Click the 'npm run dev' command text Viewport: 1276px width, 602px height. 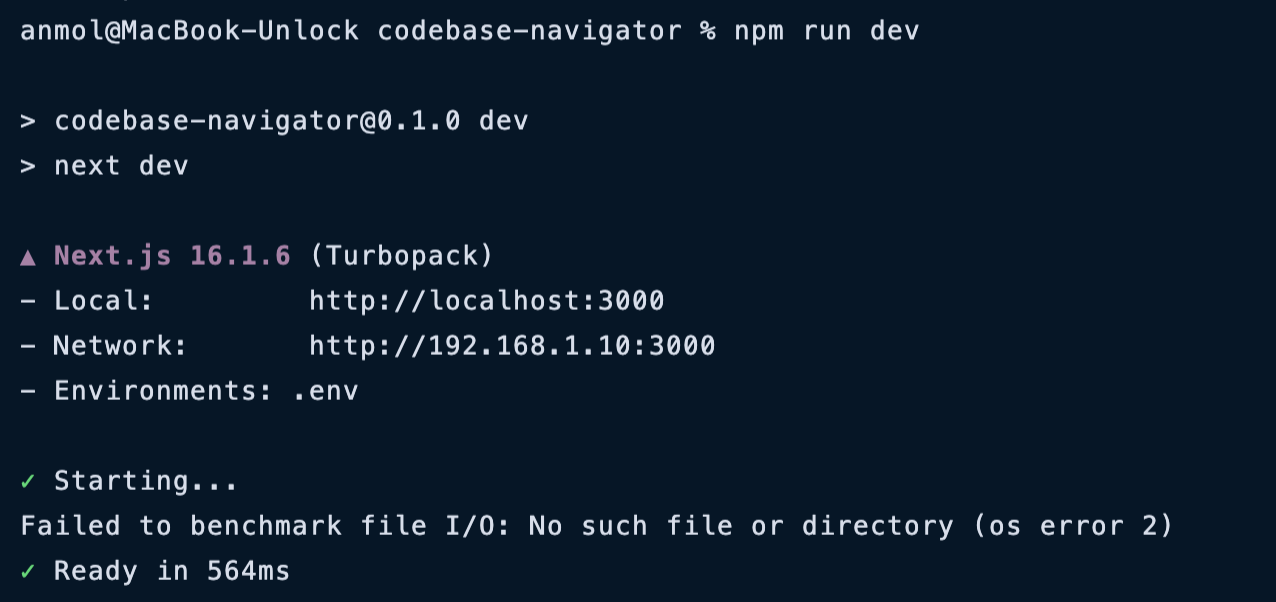pos(826,31)
